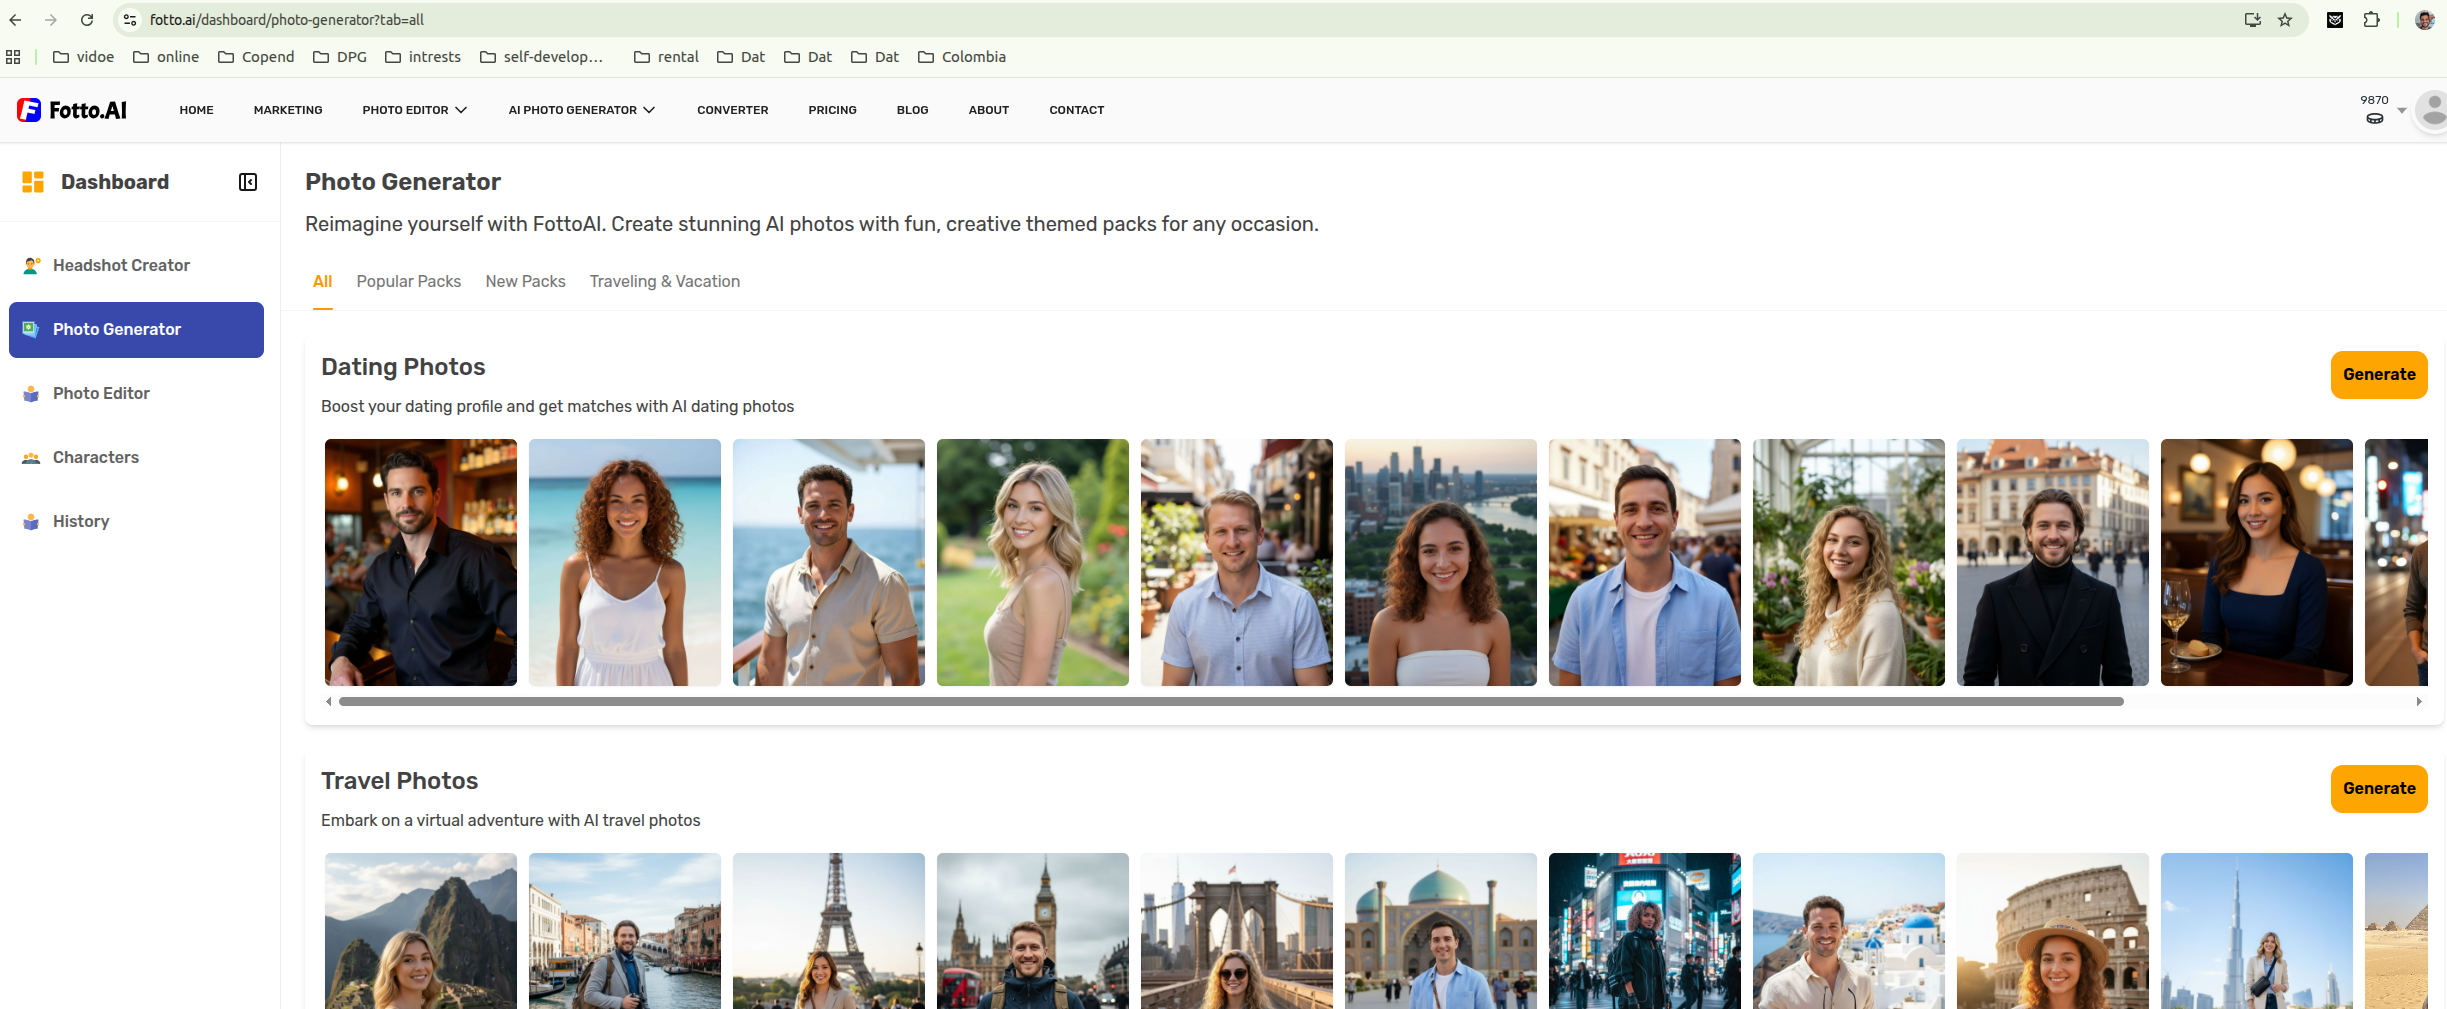Viewport: 2447px width, 1009px height.
Task: Open ABOUT in the navigation
Action: (989, 110)
